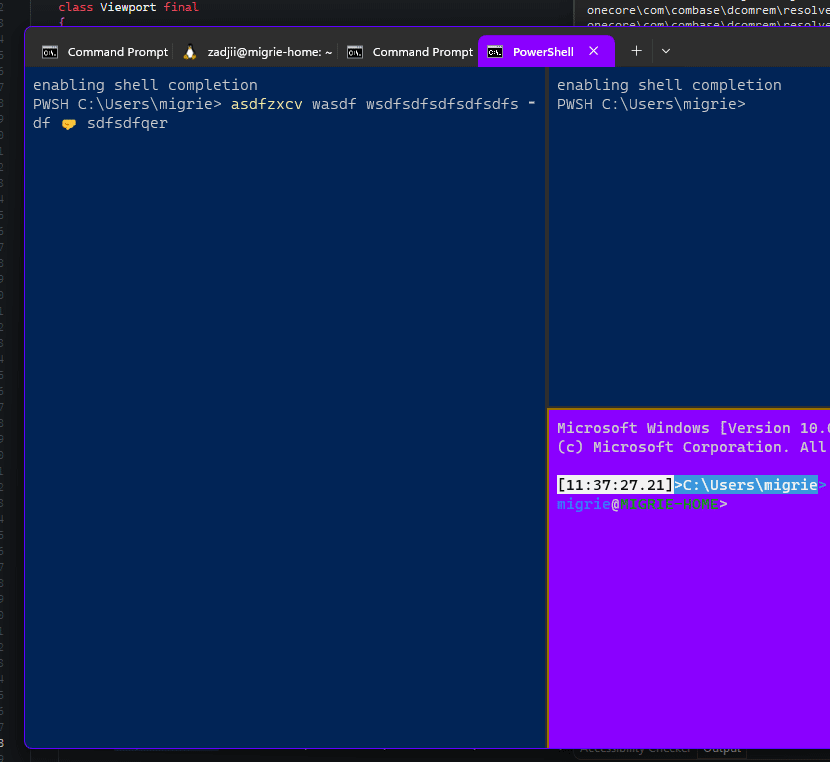Switch to the zadjii@migrie-home tab

coord(258,52)
